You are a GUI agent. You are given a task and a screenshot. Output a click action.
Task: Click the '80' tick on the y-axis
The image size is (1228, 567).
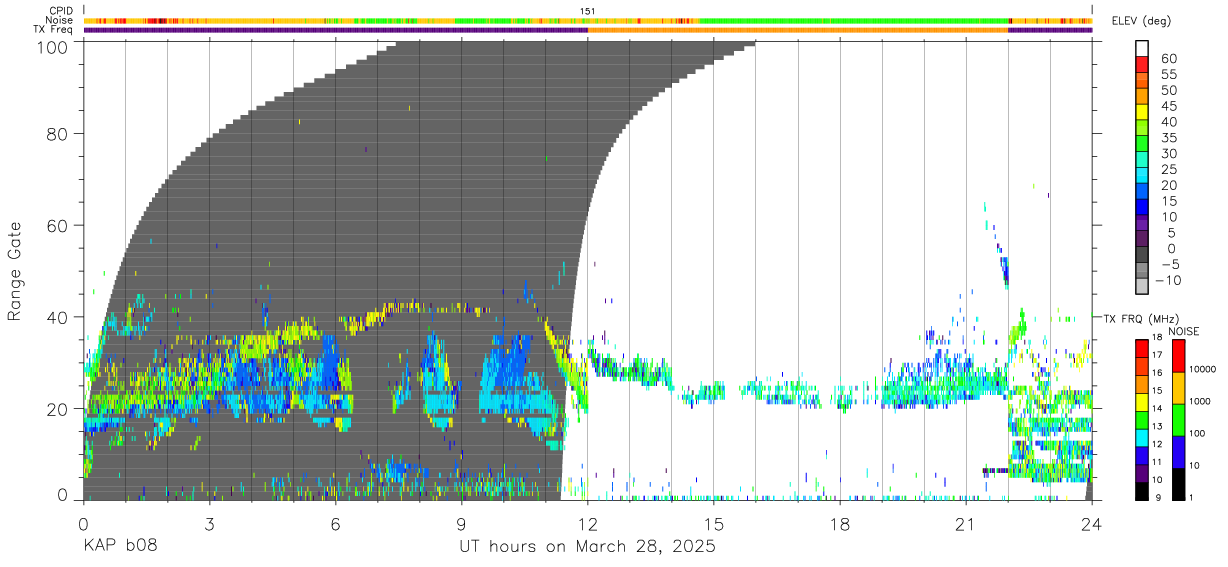(59, 133)
